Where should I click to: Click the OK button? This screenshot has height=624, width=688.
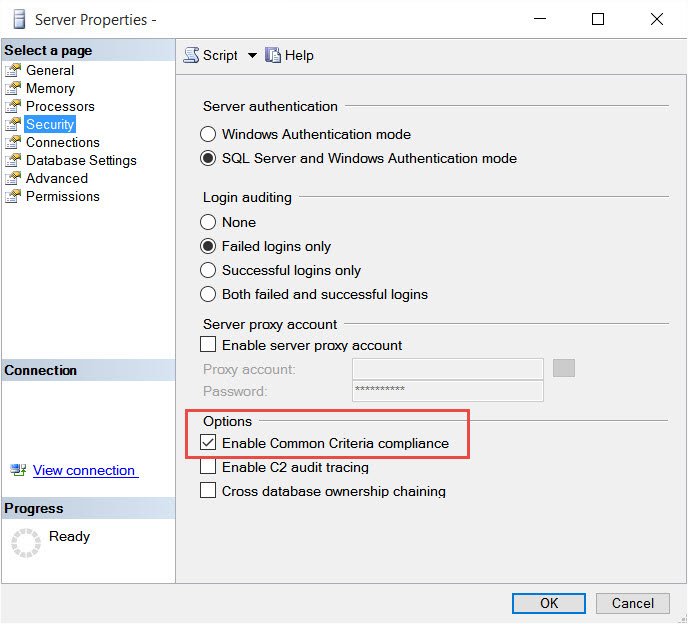549,603
